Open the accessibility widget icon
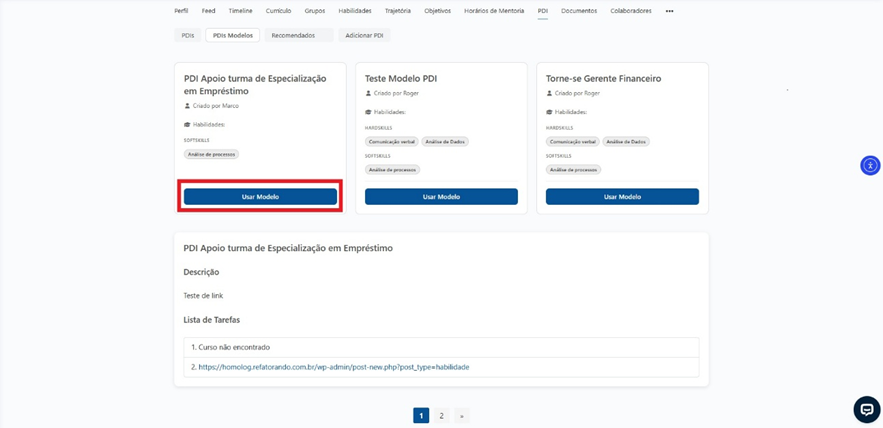Screen dimensions: 883x428 (870, 165)
